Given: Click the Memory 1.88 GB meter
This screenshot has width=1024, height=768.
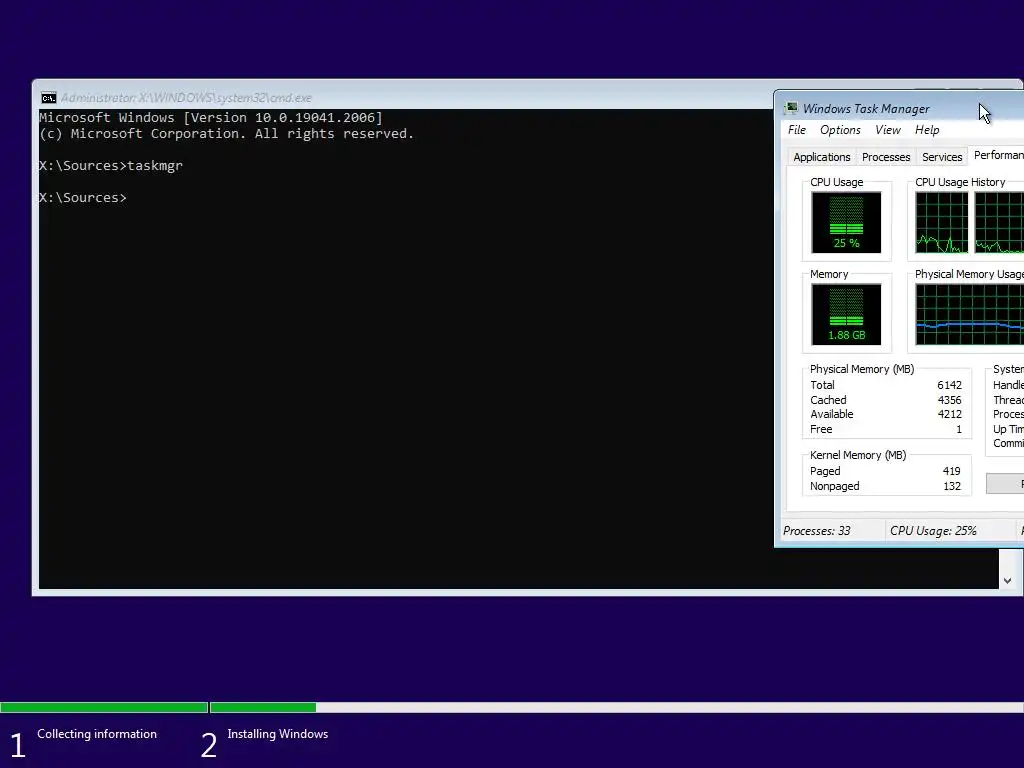Looking at the screenshot, I should (x=846, y=314).
